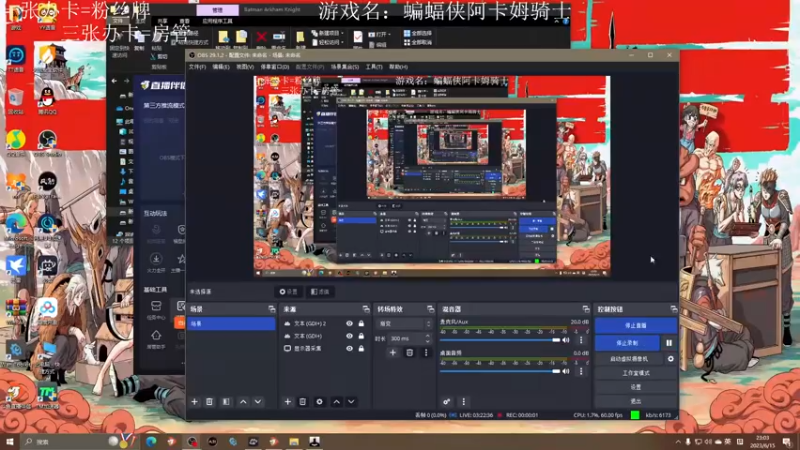Undock the Scene Transitions panel icon
The image size is (800, 450).
click(x=431, y=309)
